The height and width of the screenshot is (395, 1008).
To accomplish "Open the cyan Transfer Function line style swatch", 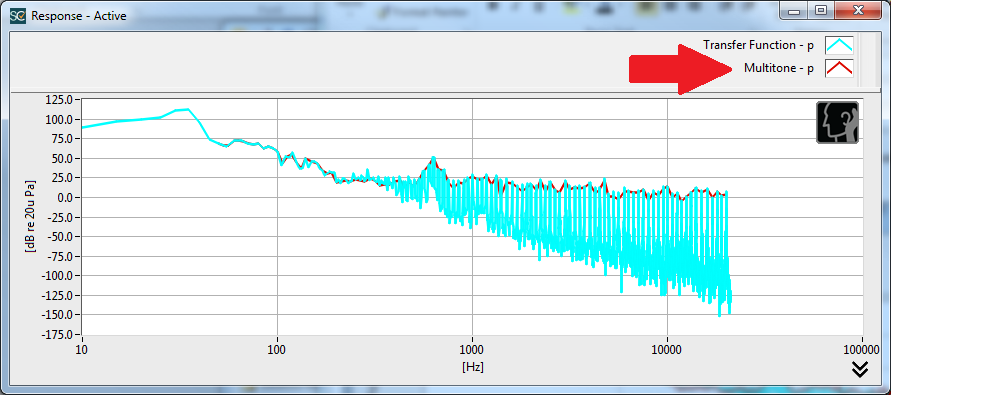I will point(839,45).
